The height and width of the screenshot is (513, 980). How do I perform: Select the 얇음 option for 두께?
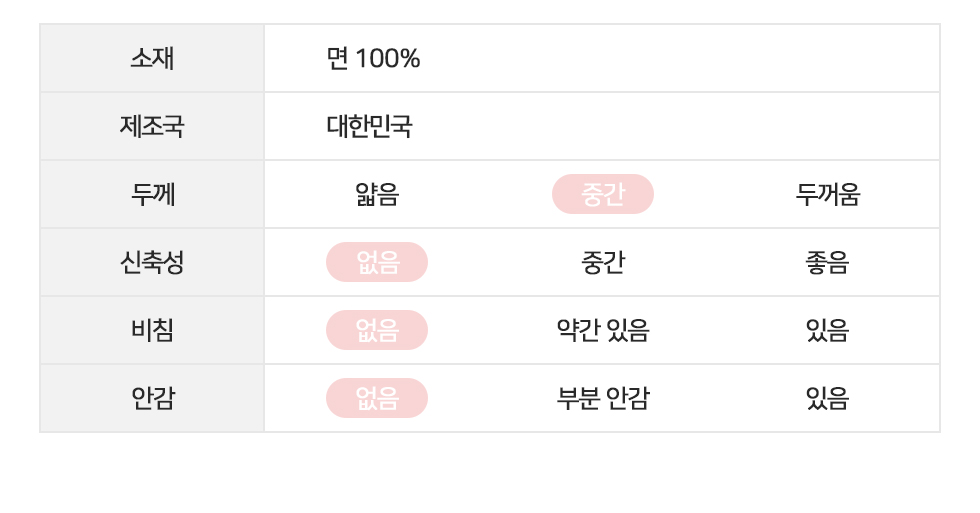point(376,194)
